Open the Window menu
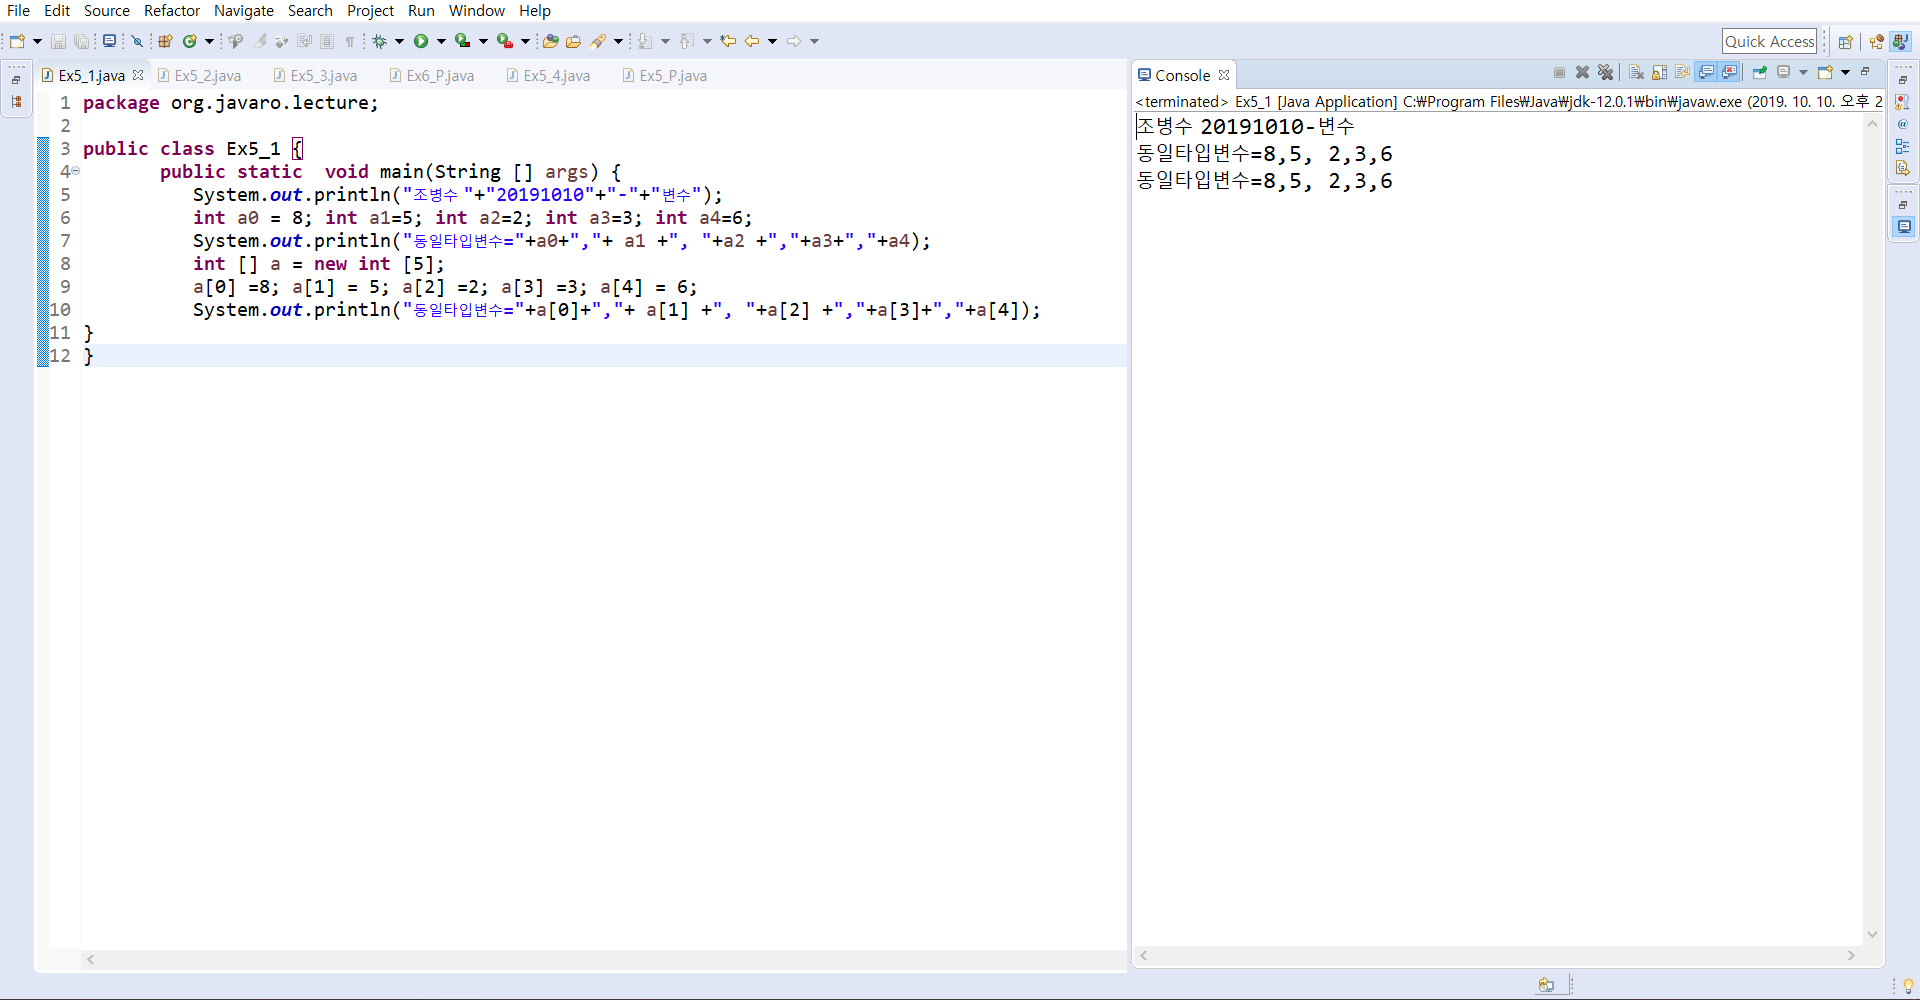 tap(477, 10)
